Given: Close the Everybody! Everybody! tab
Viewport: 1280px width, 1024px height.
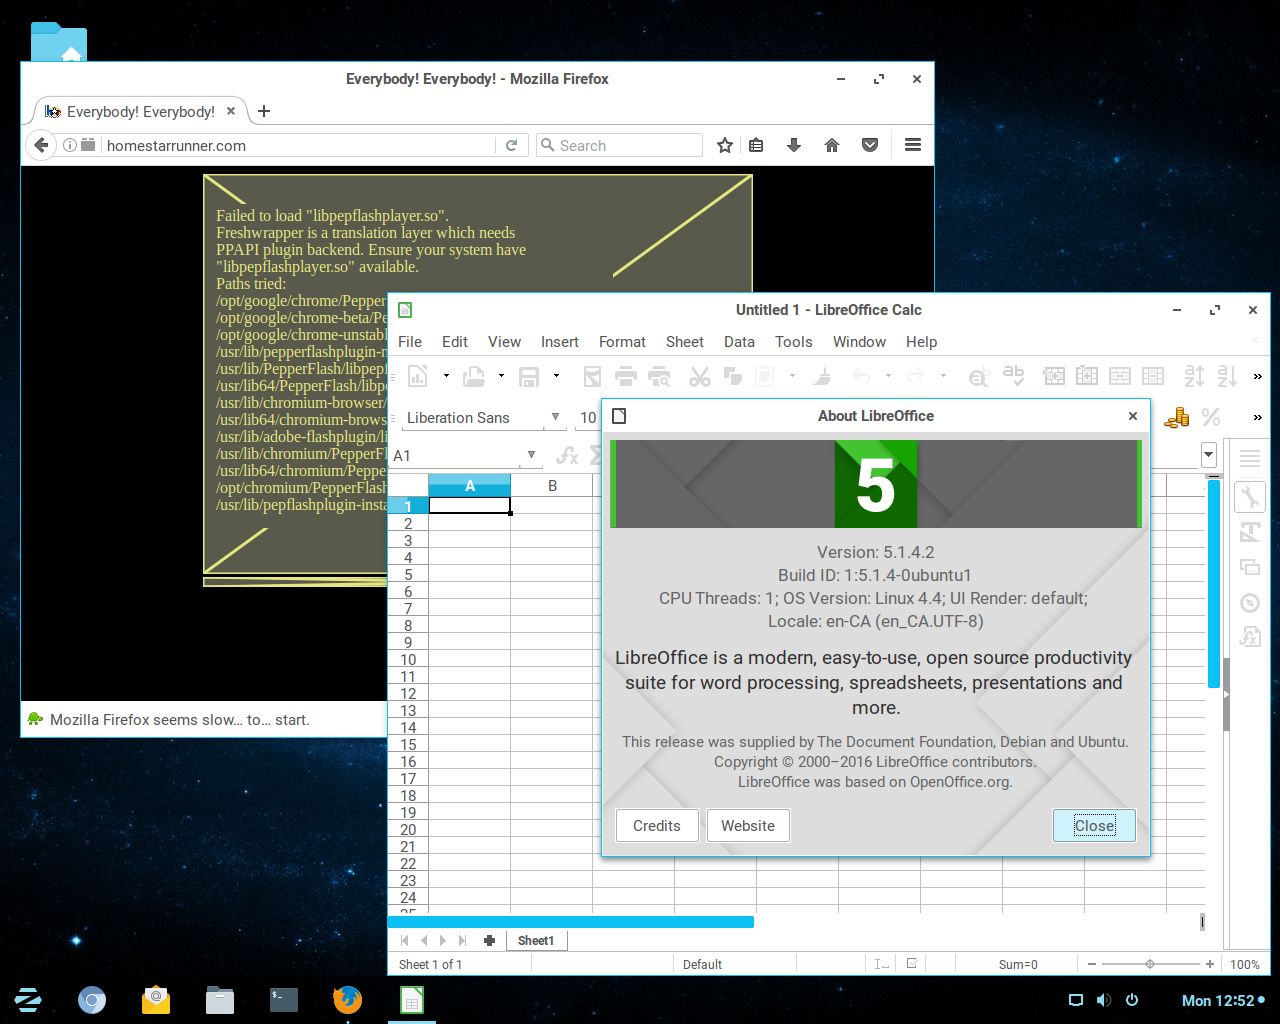Looking at the screenshot, I should pyautogui.click(x=231, y=111).
